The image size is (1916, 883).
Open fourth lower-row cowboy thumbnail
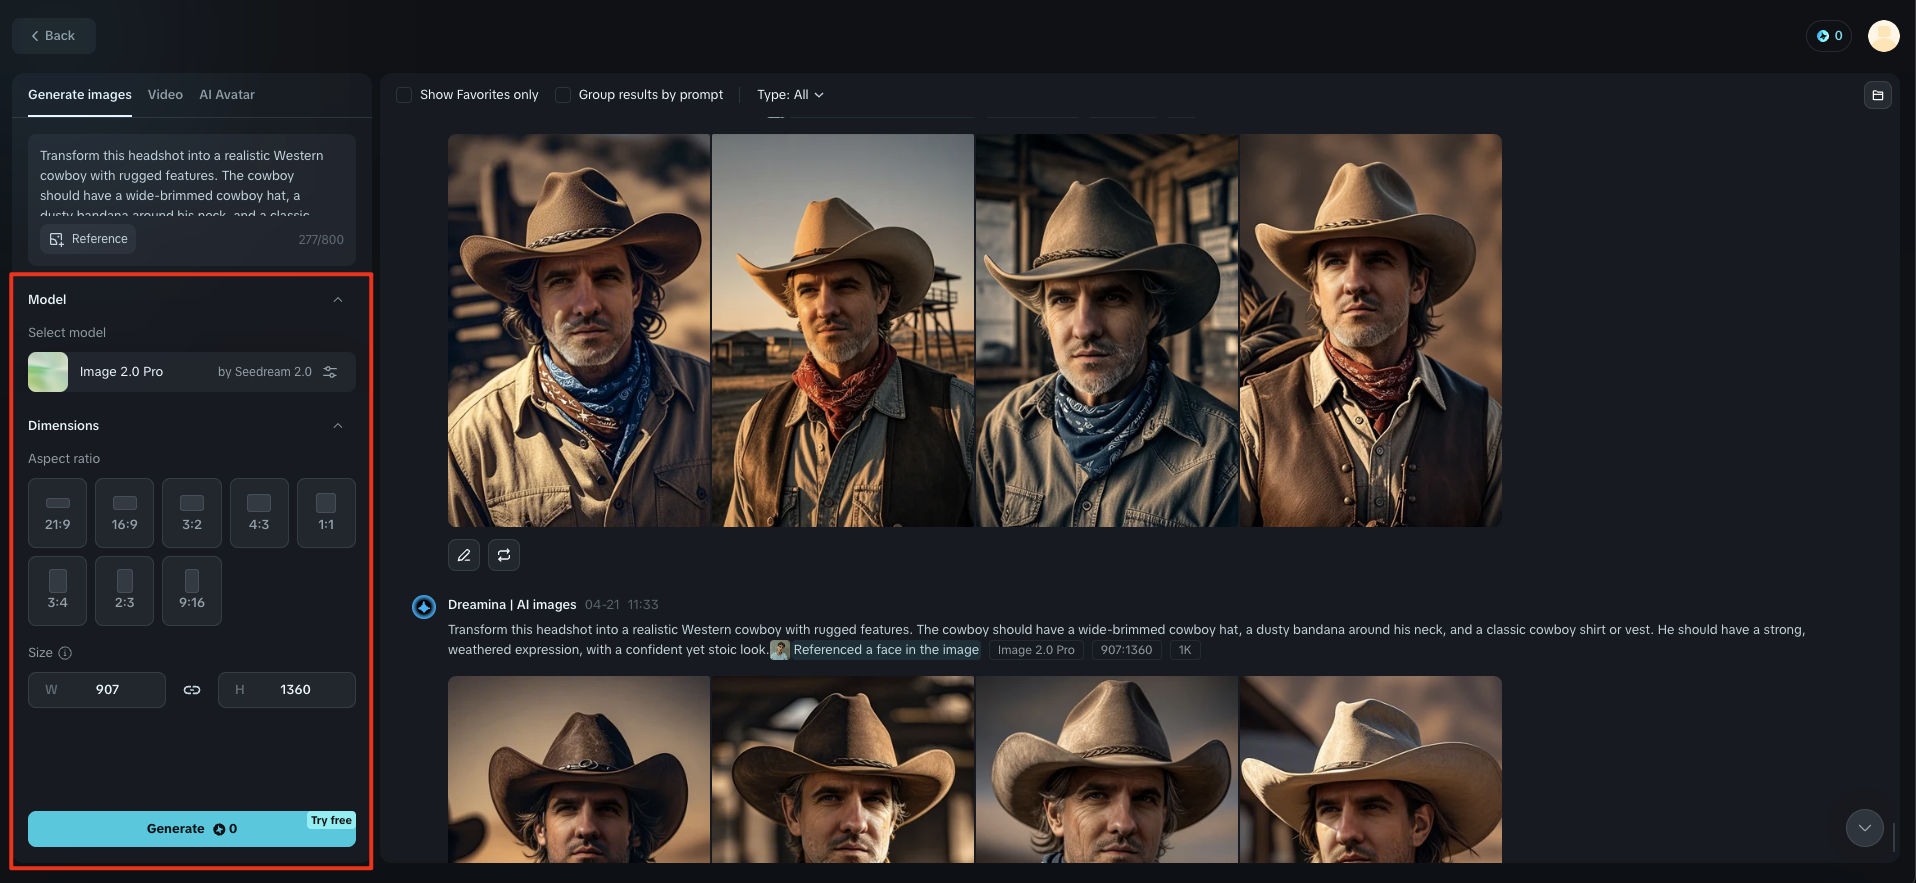click(x=1371, y=769)
